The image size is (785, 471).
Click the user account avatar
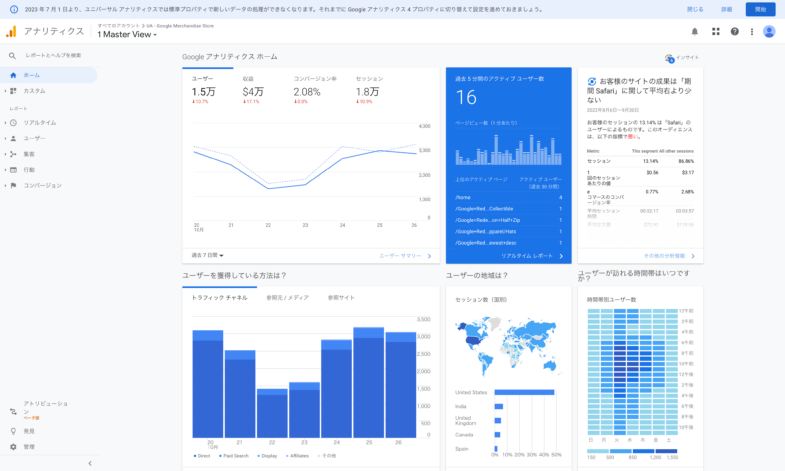[x=769, y=31]
